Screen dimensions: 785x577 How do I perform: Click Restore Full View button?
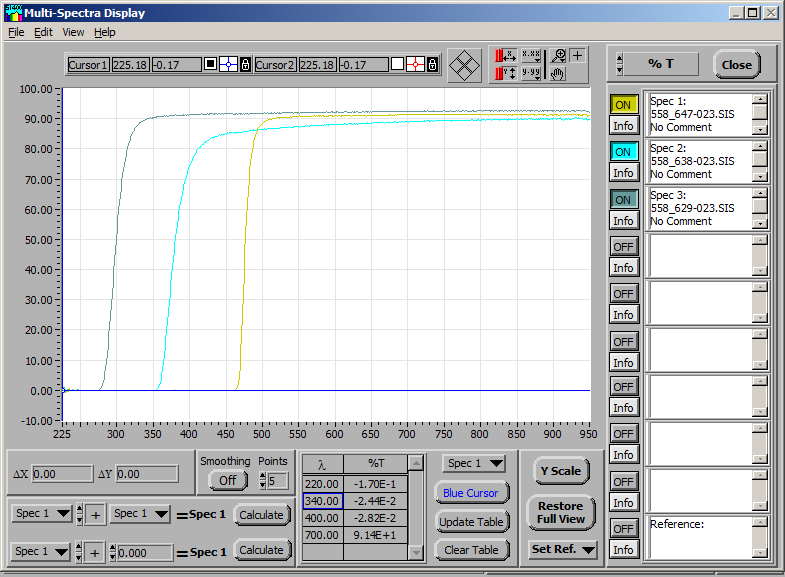560,513
